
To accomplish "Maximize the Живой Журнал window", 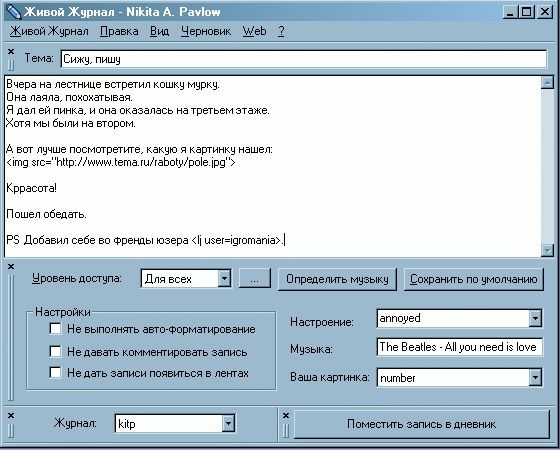I will (527, 12).
